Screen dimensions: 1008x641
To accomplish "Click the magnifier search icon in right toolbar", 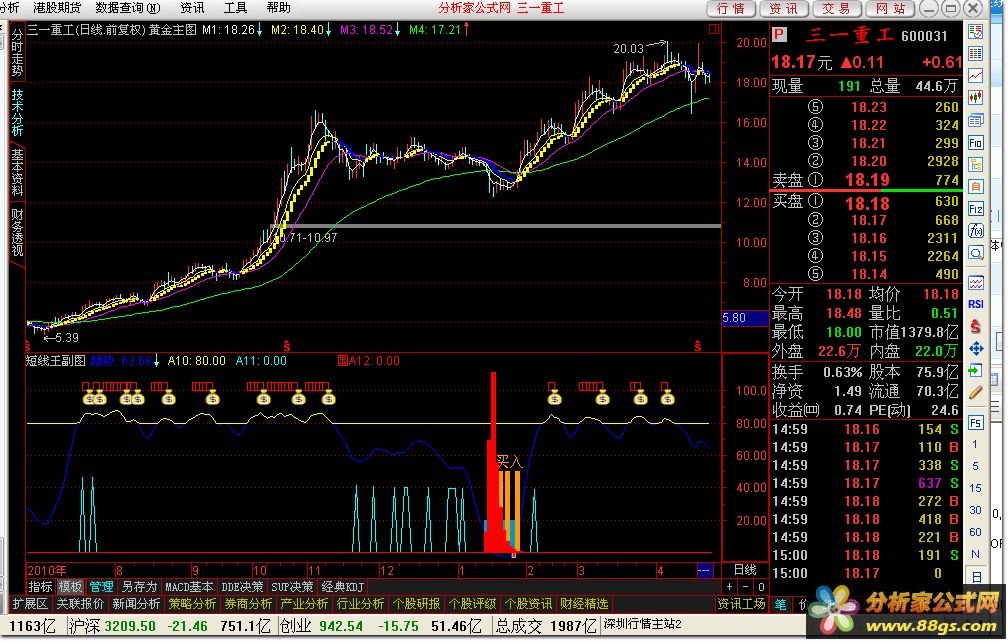I will (x=976, y=253).
